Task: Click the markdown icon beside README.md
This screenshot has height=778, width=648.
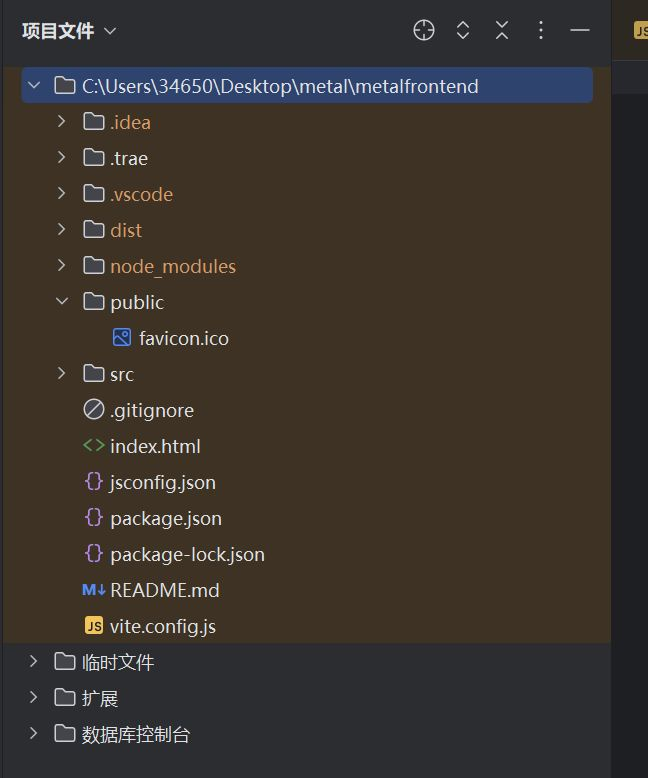Action: 94,590
